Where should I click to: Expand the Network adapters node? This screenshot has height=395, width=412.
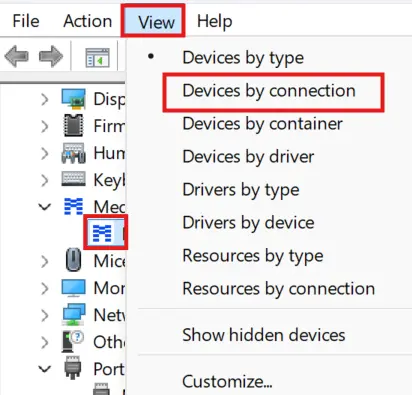(44, 315)
